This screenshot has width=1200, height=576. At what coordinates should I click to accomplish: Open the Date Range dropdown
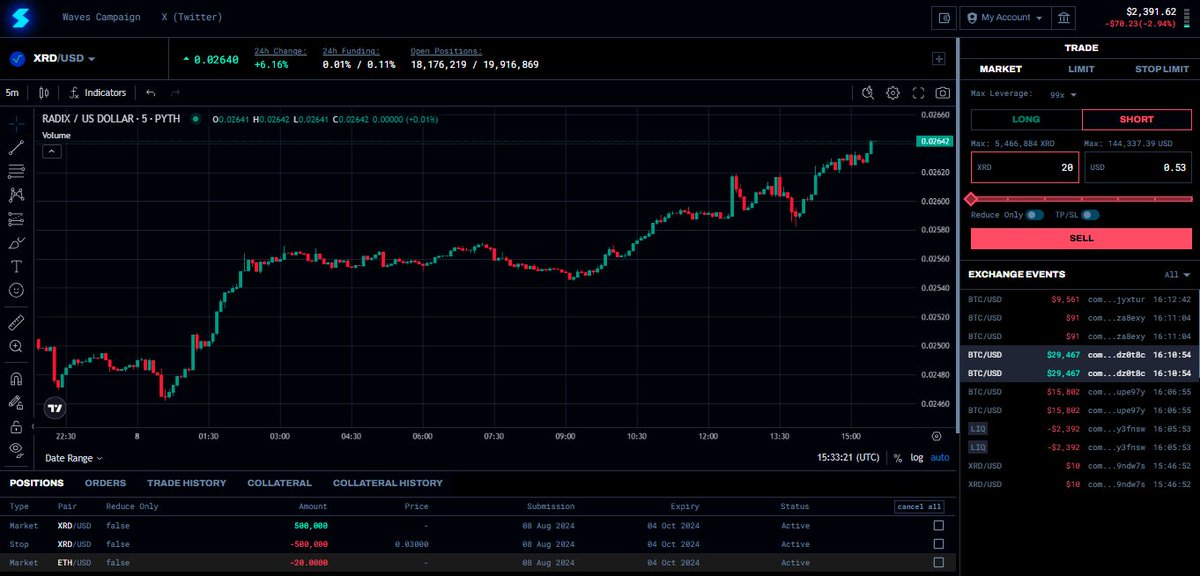coord(74,458)
